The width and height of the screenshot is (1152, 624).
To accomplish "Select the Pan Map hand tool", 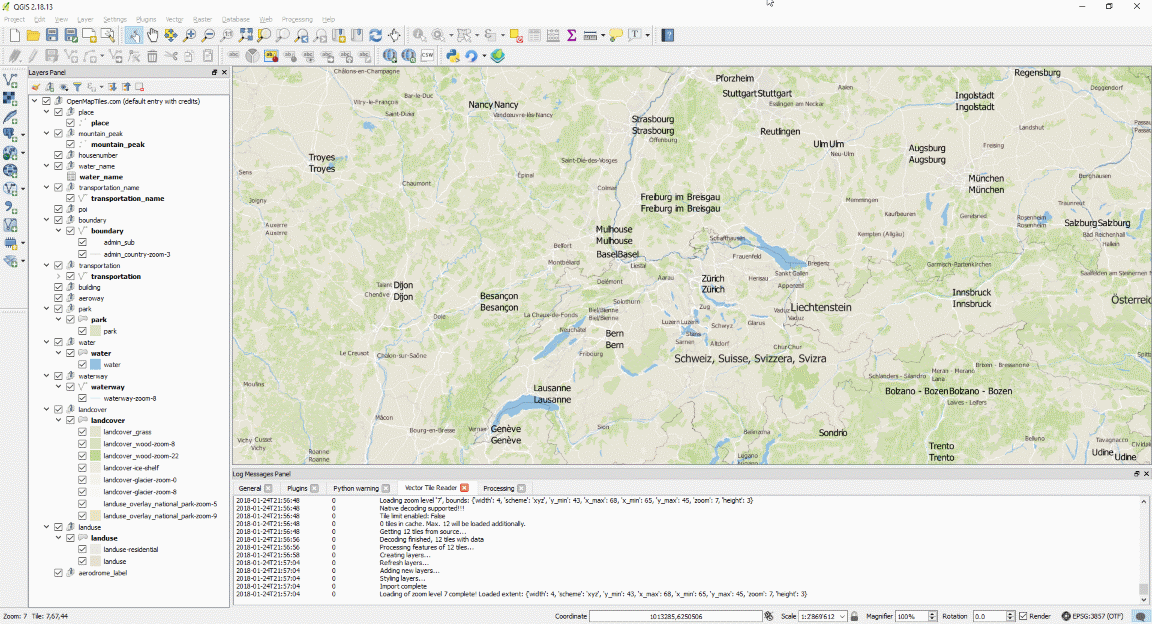I will point(152,35).
